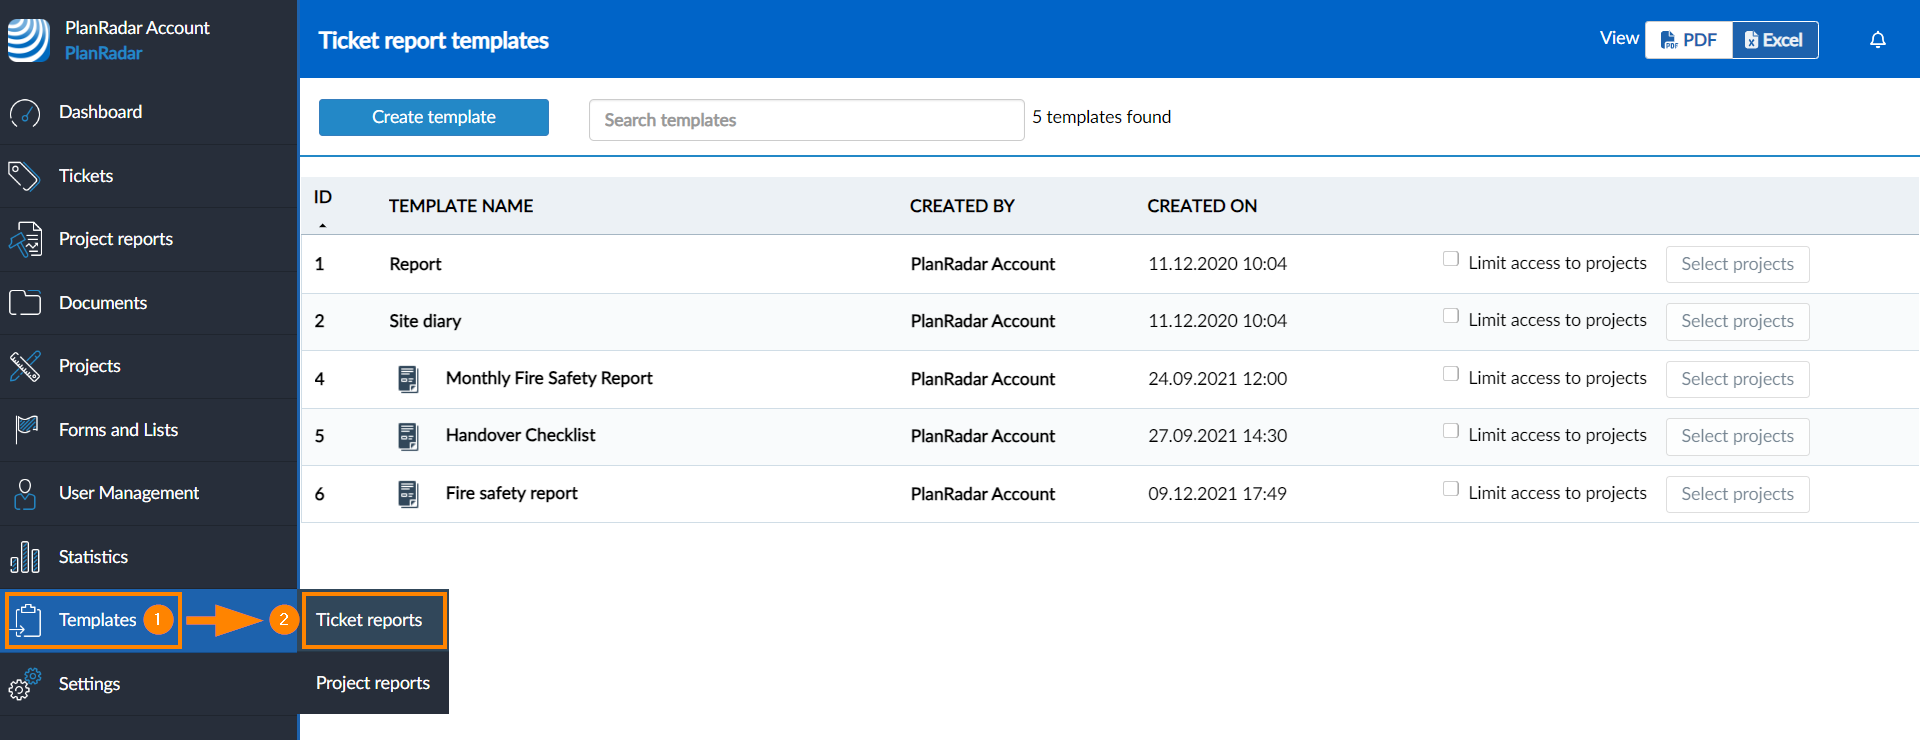Tick Limit access checkbox for Fire safety report
This screenshot has width=1920, height=740.
tap(1451, 489)
